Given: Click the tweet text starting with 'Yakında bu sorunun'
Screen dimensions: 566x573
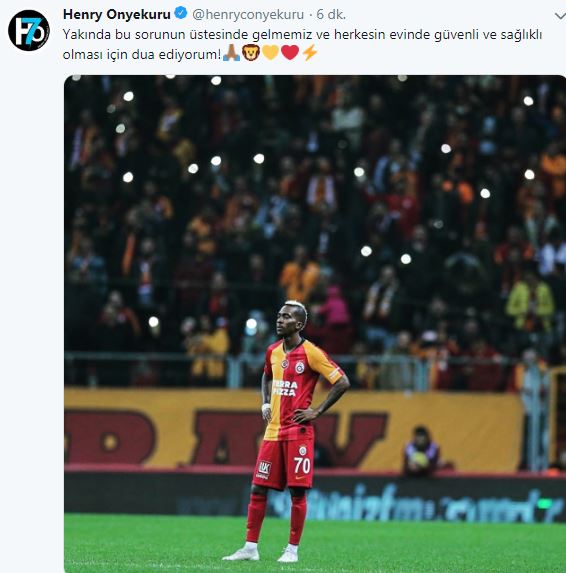Looking at the screenshot, I should tap(303, 44).
